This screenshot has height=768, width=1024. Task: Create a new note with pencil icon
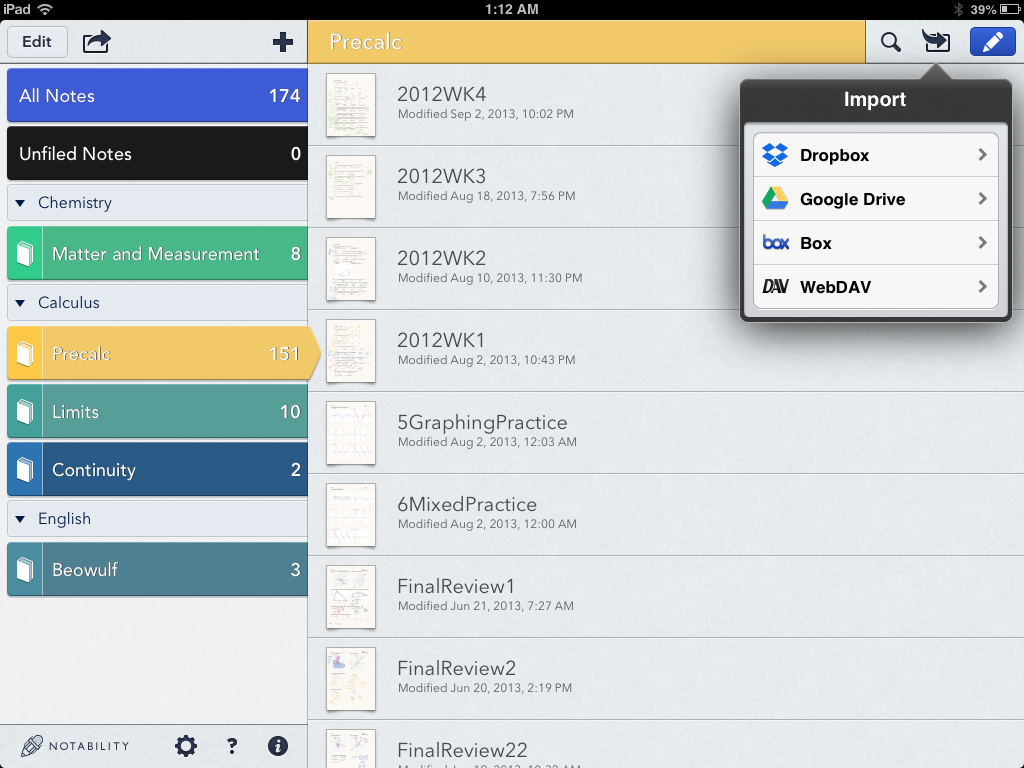tap(992, 42)
